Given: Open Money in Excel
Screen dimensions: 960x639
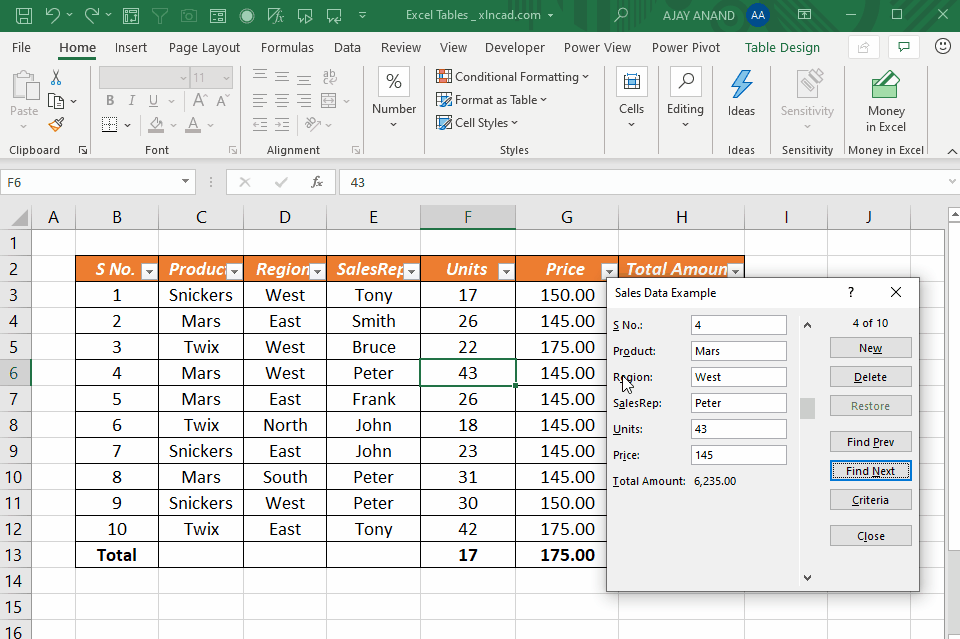Looking at the screenshot, I should pyautogui.click(x=885, y=101).
